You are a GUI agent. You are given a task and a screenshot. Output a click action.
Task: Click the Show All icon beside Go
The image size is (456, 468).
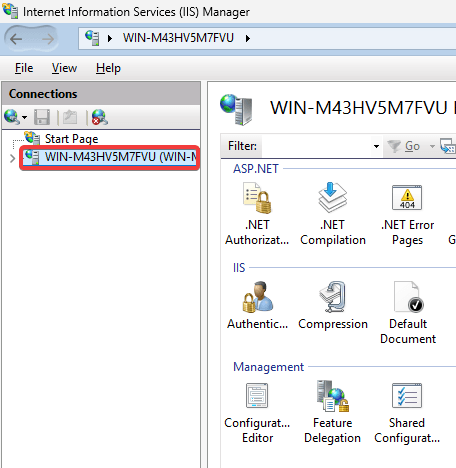(447, 146)
